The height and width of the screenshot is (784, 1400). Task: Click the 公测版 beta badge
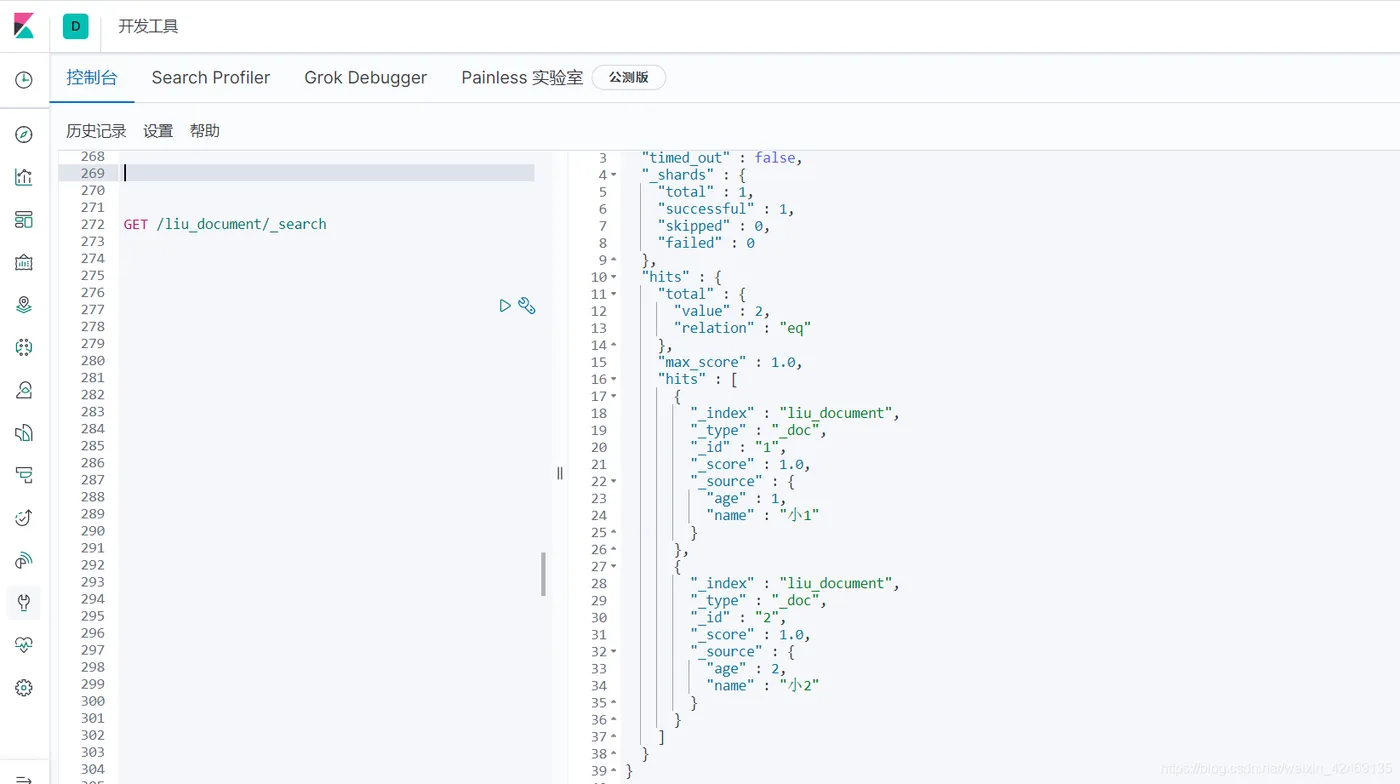[629, 77]
